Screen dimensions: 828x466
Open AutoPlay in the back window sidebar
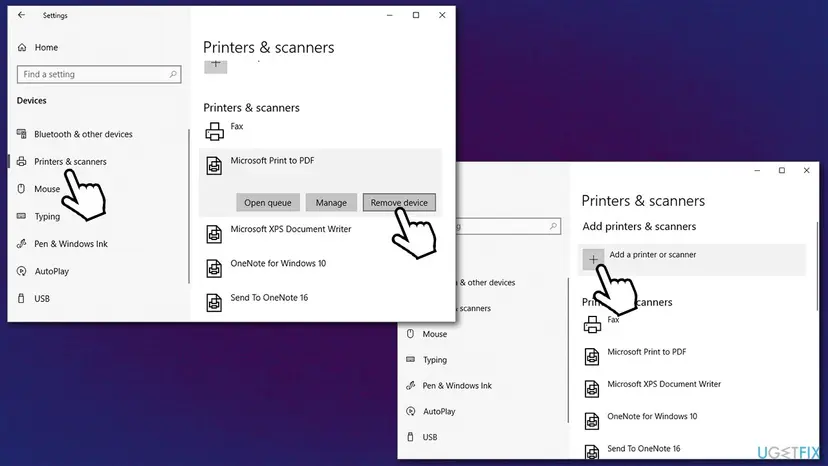pos(439,412)
